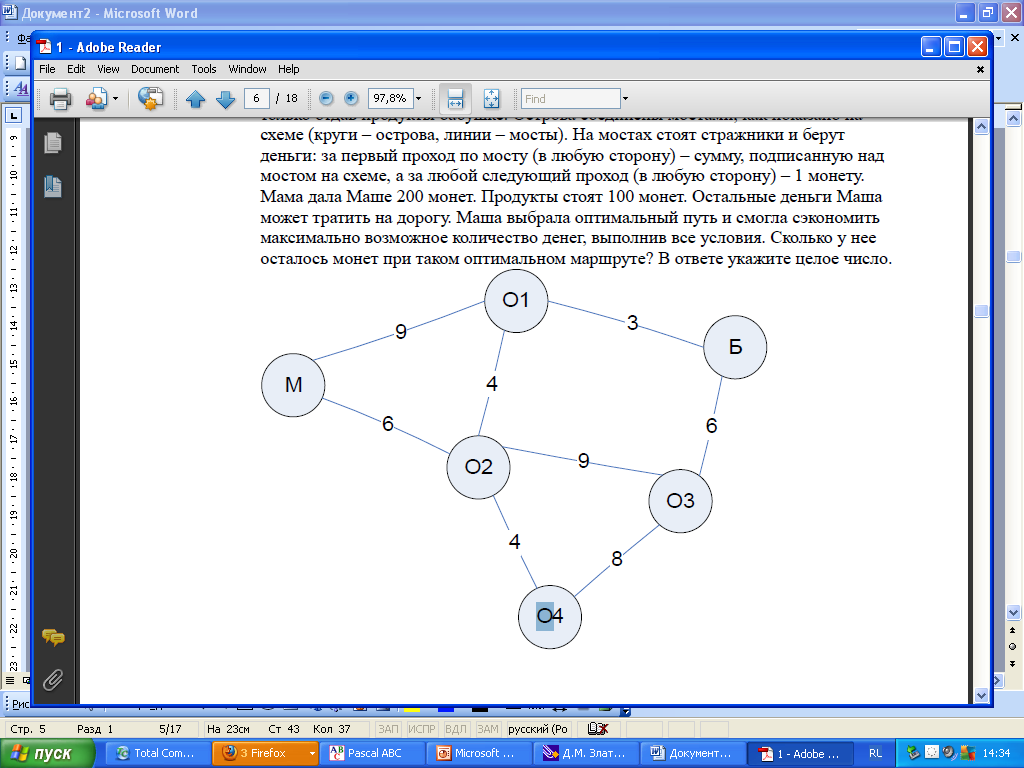Toggle scrolling fit-width page mode
This screenshot has width=1024, height=768.
tap(455, 99)
